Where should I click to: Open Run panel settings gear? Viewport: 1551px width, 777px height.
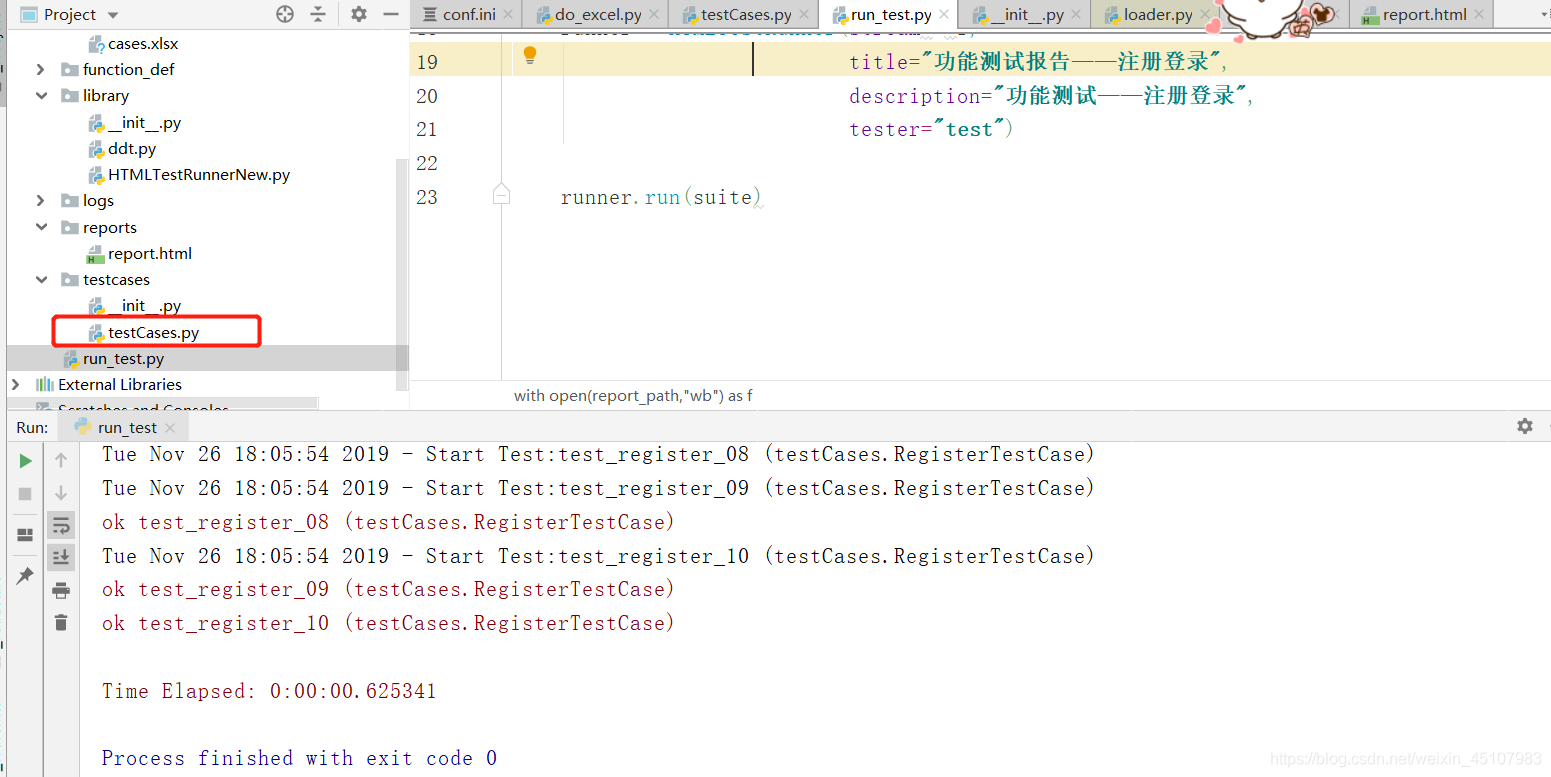click(x=1525, y=426)
